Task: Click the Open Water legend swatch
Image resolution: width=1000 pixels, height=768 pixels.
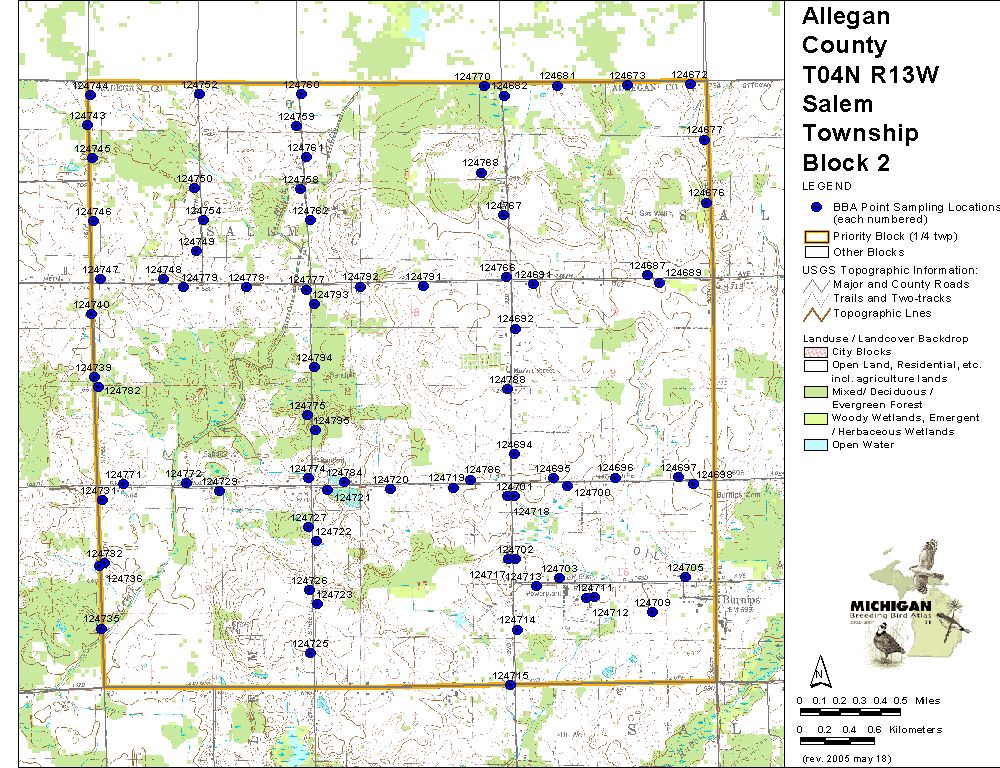Action: click(x=817, y=445)
